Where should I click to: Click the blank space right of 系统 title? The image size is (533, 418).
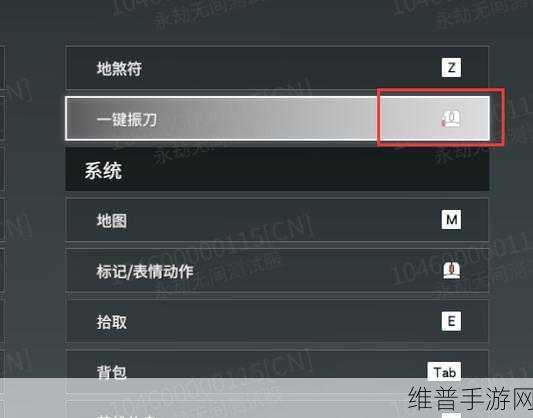pyautogui.click(x=305, y=170)
